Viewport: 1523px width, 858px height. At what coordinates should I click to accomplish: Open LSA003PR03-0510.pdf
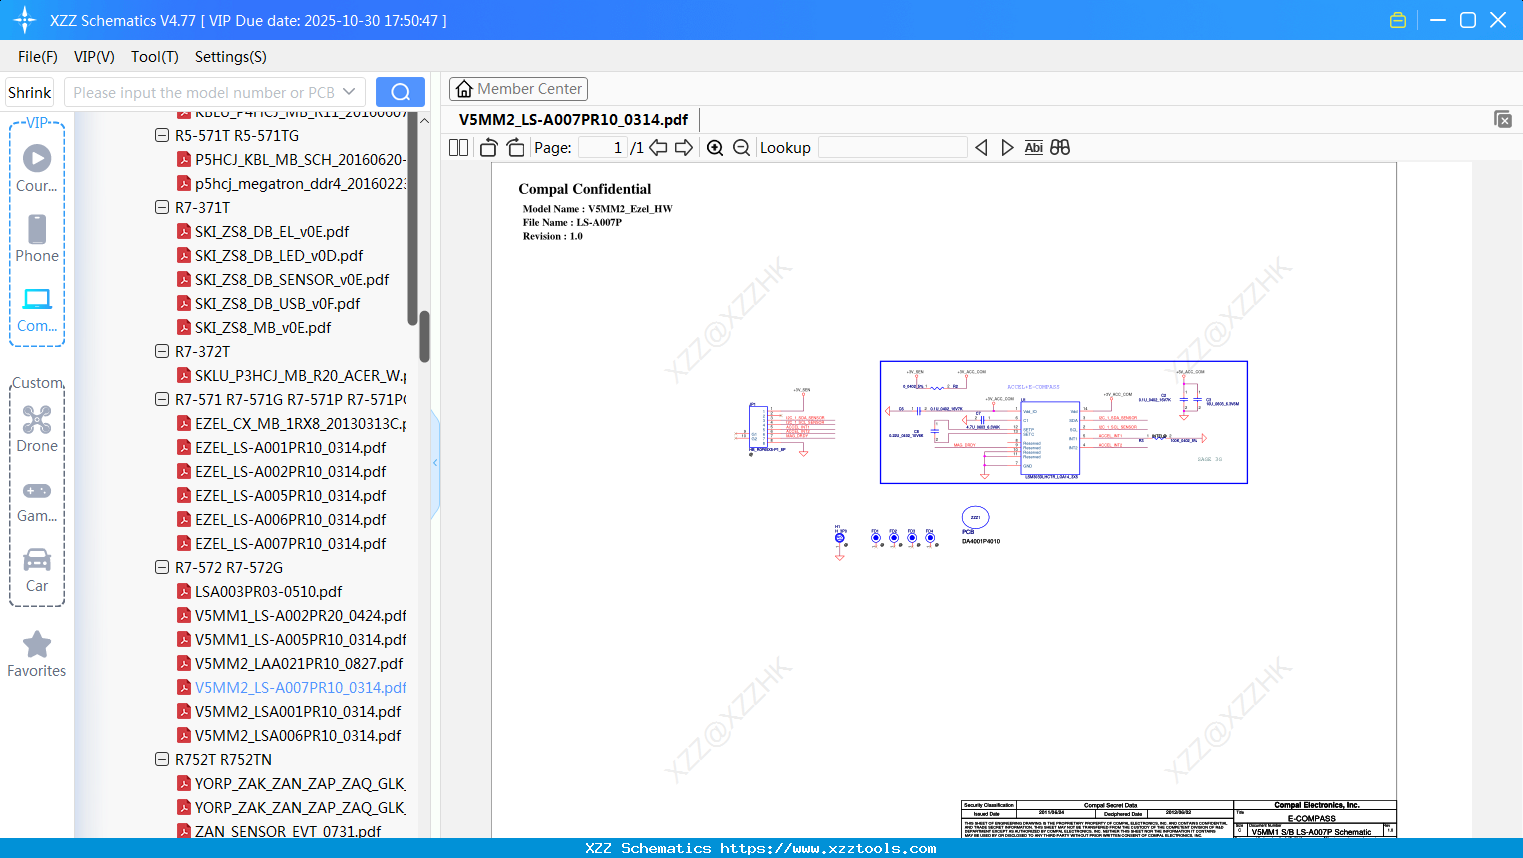coord(268,591)
